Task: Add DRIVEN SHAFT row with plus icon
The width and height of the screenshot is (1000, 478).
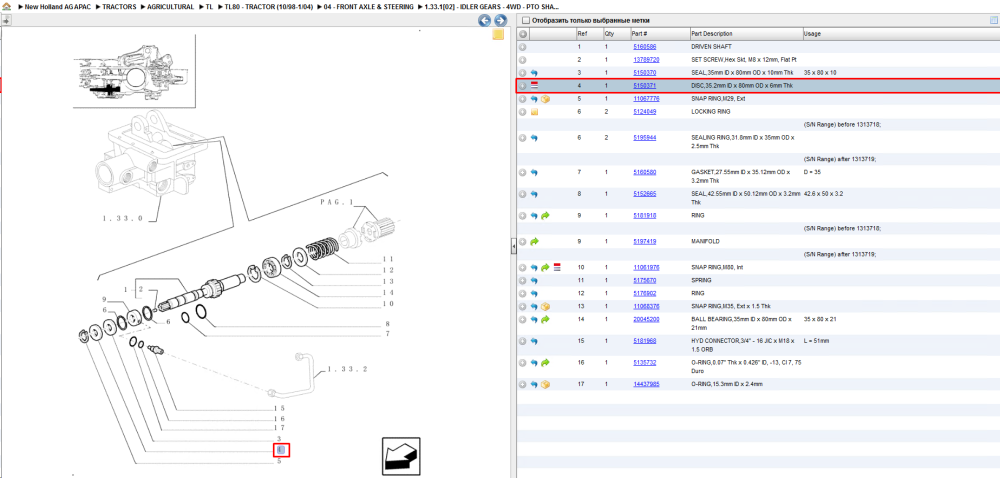Action: coord(522,47)
